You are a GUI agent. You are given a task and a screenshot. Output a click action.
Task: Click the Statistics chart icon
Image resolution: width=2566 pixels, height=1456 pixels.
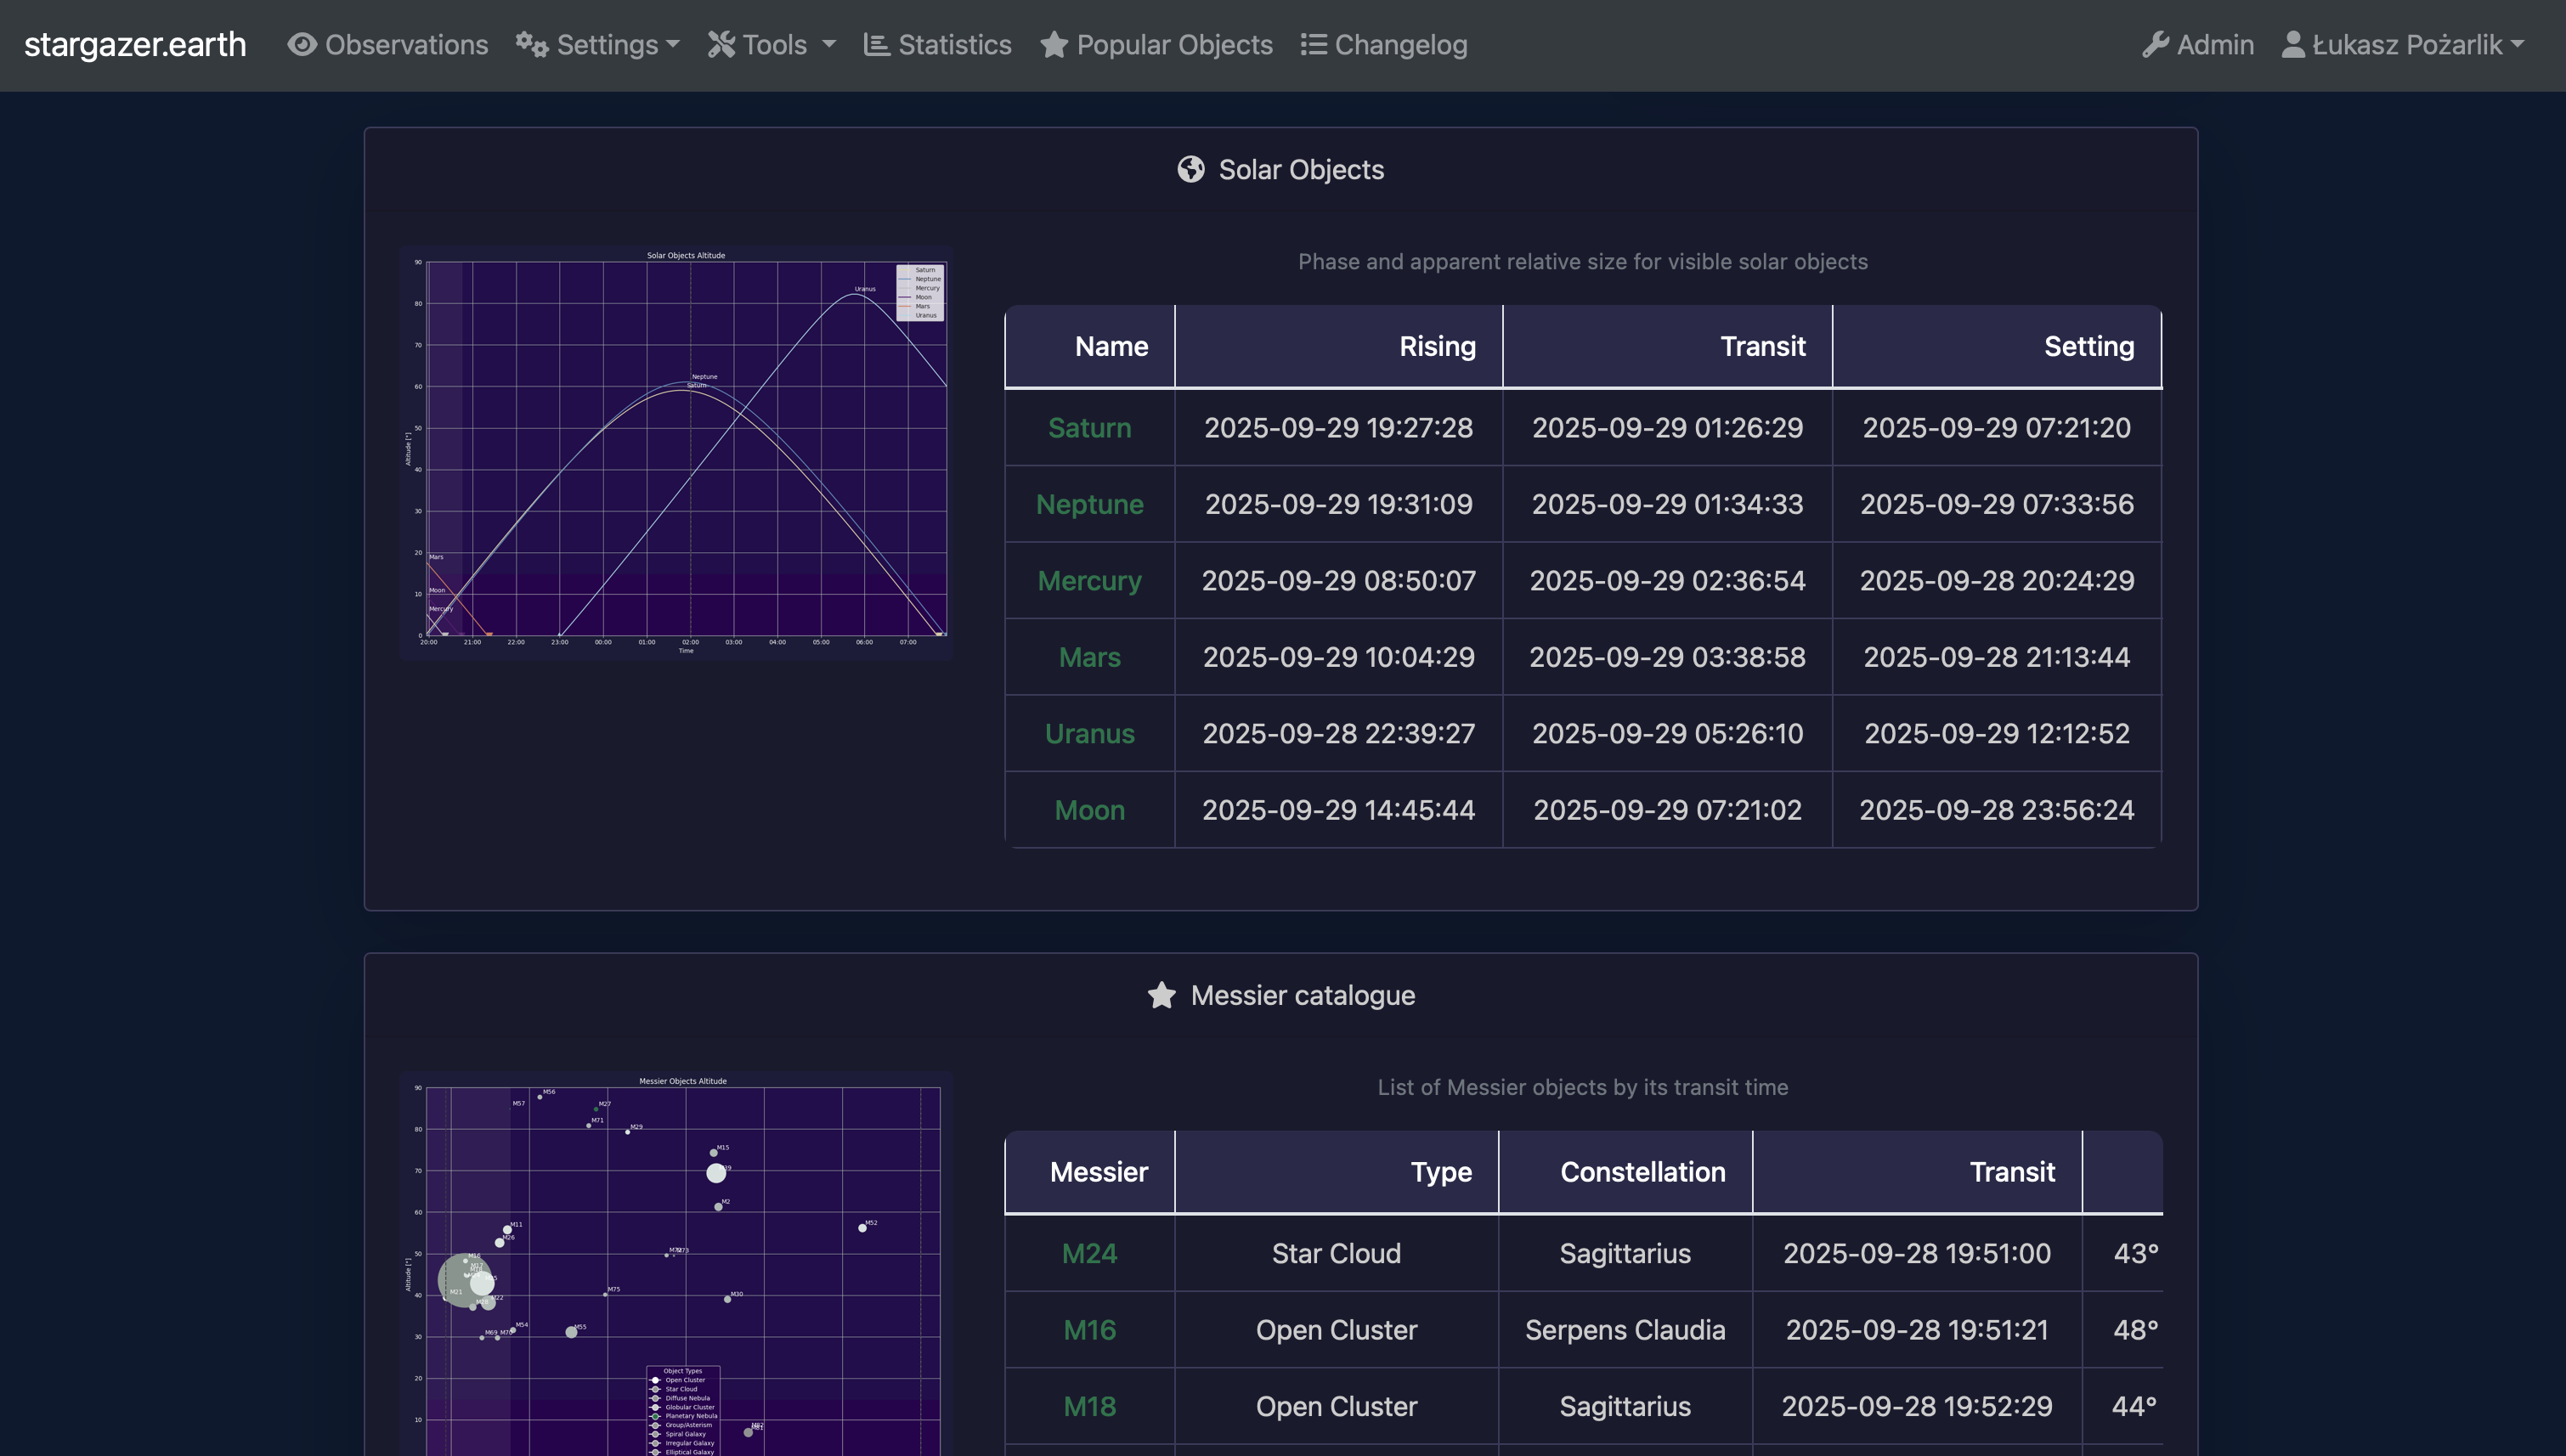(876, 45)
